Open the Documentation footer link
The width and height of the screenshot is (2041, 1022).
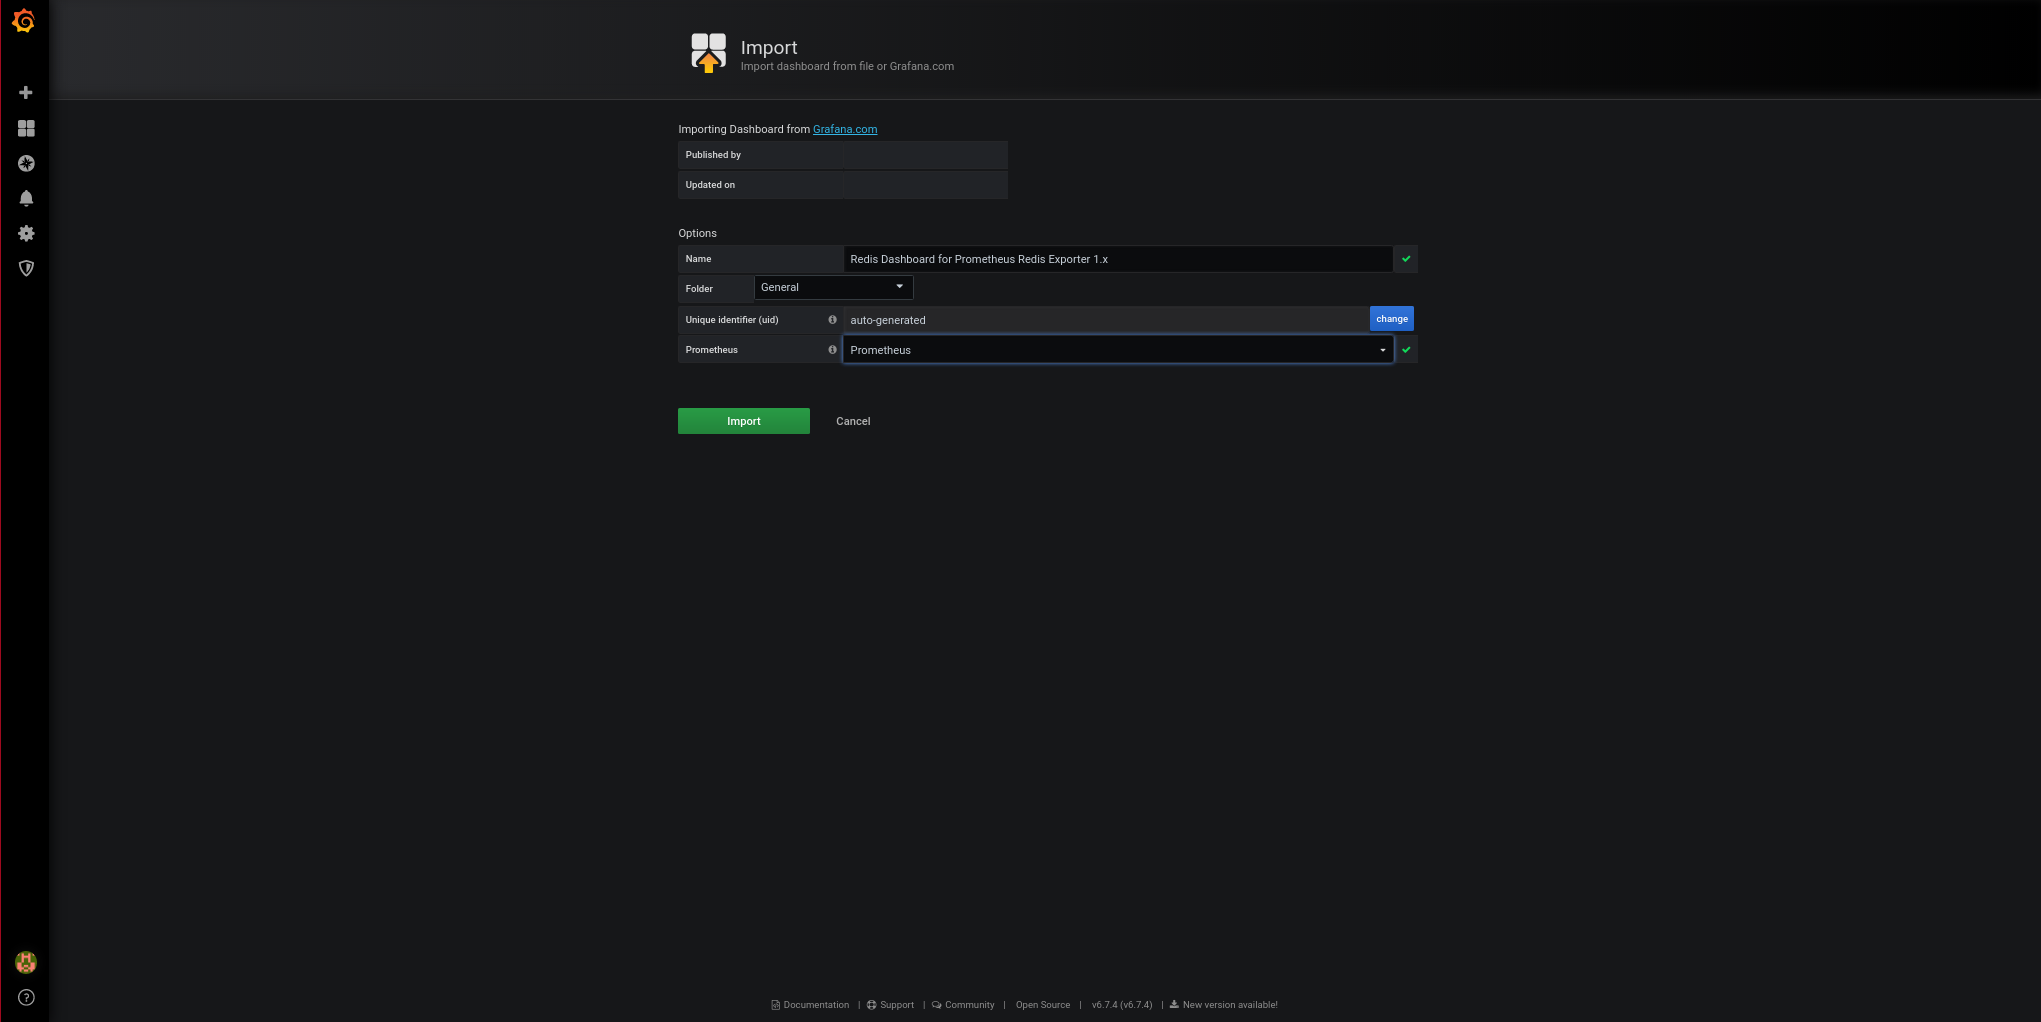(815, 1005)
